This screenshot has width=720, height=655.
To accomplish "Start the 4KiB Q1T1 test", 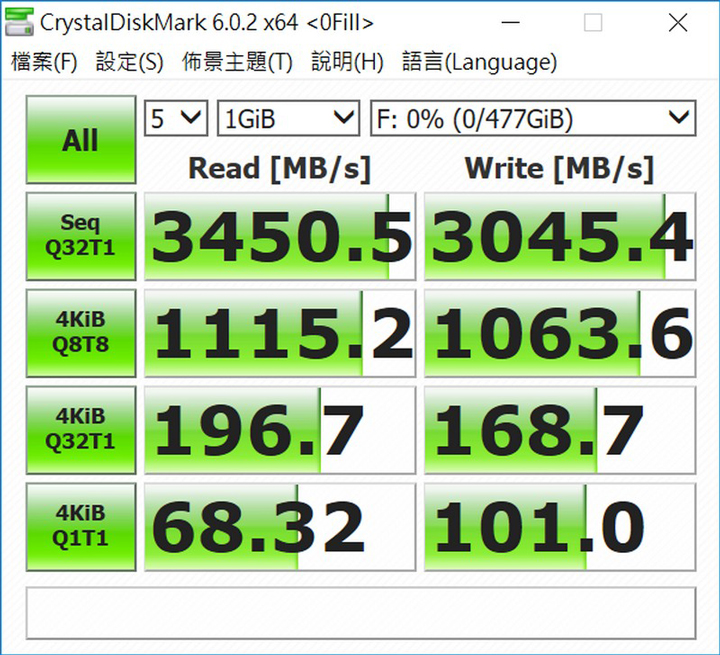I will pyautogui.click(x=81, y=527).
